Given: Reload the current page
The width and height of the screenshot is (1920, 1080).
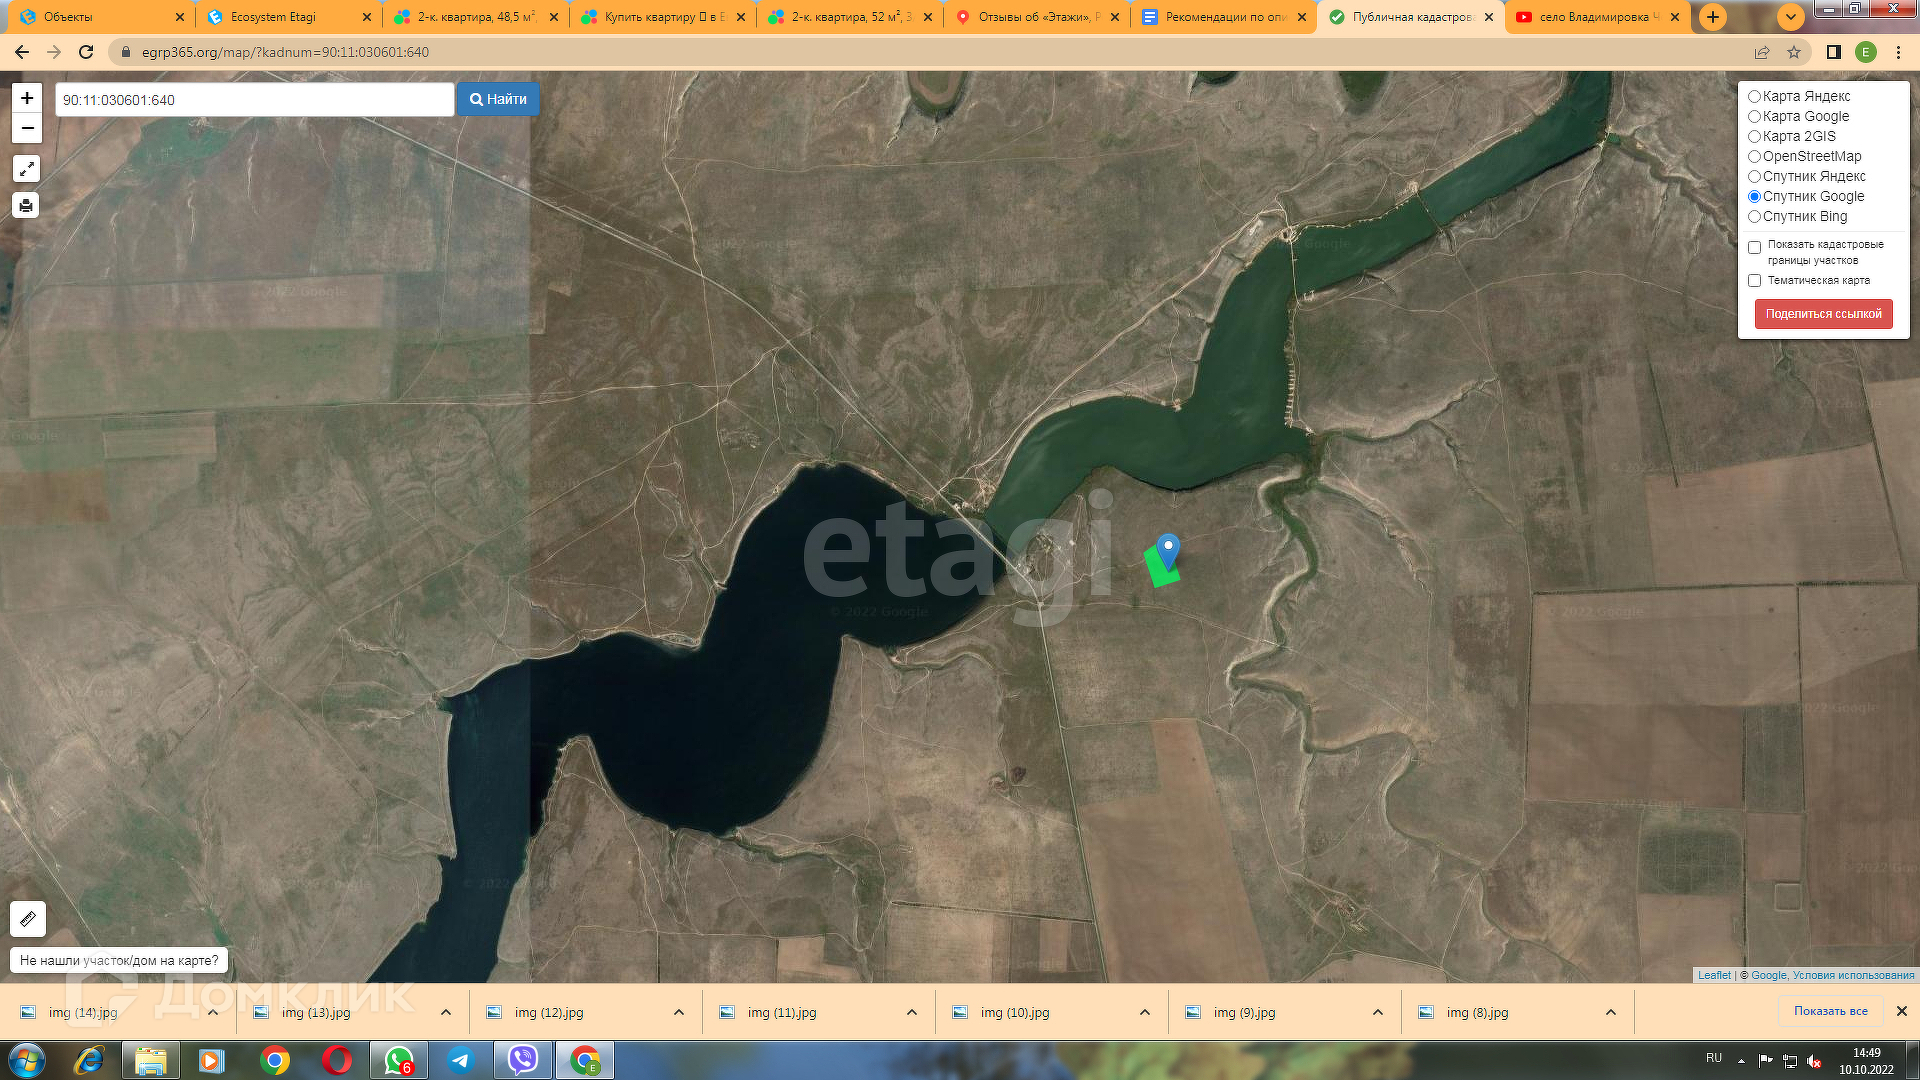Looking at the screenshot, I should pyautogui.click(x=86, y=52).
